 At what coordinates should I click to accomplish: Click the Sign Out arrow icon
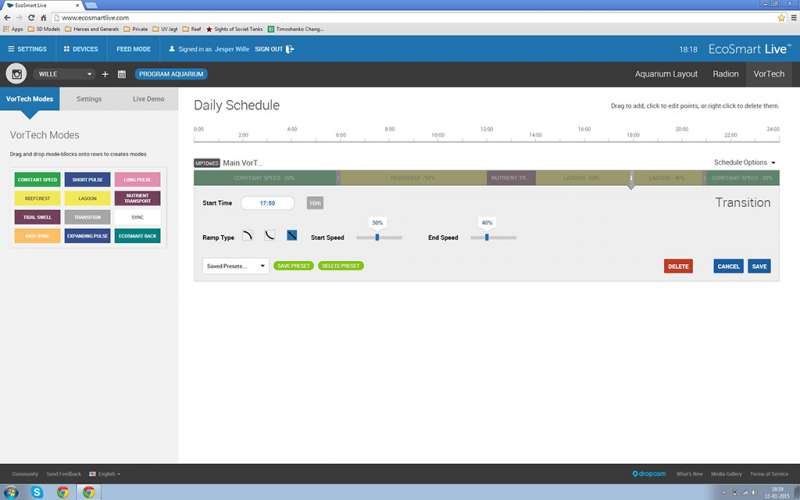point(290,48)
